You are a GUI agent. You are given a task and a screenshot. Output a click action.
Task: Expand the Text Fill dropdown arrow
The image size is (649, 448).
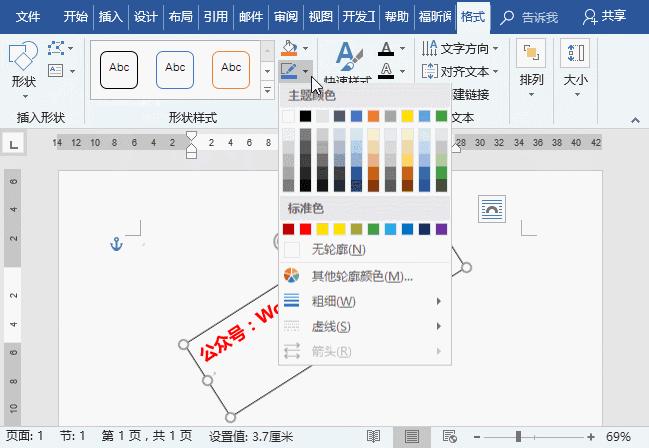pyautogui.click(x=402, y=48)
